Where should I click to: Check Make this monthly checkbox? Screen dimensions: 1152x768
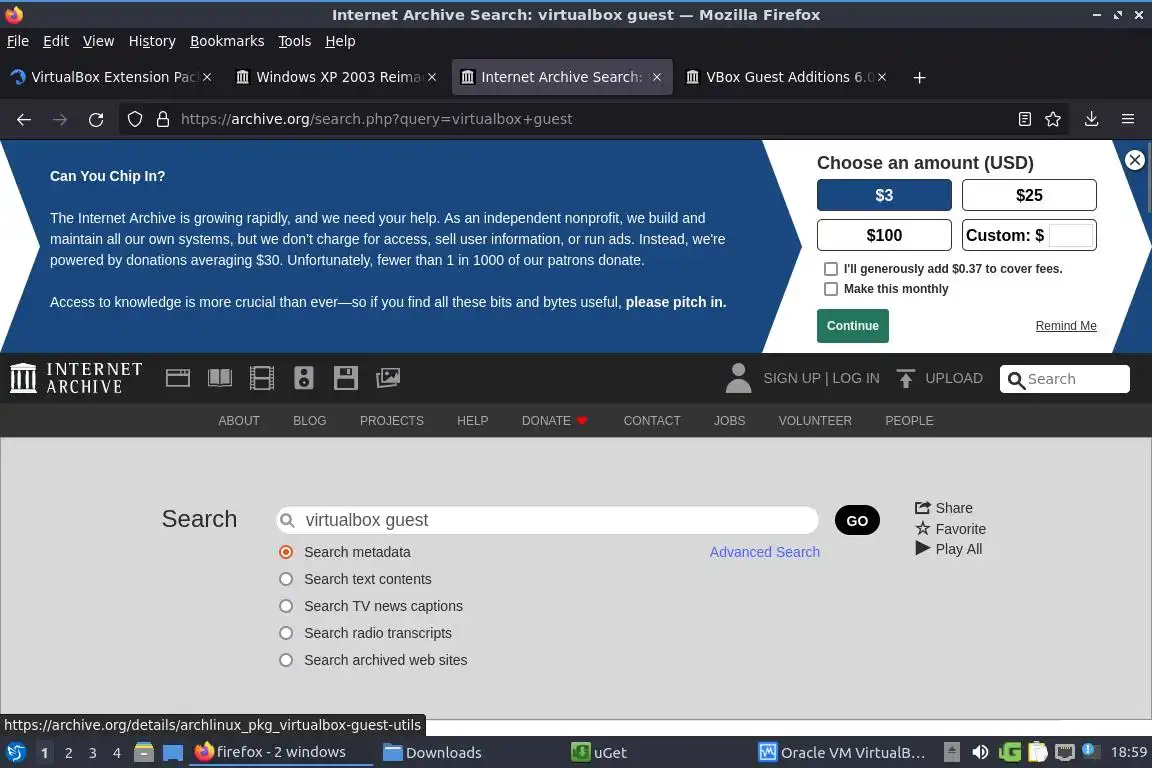tap(830, 289)
